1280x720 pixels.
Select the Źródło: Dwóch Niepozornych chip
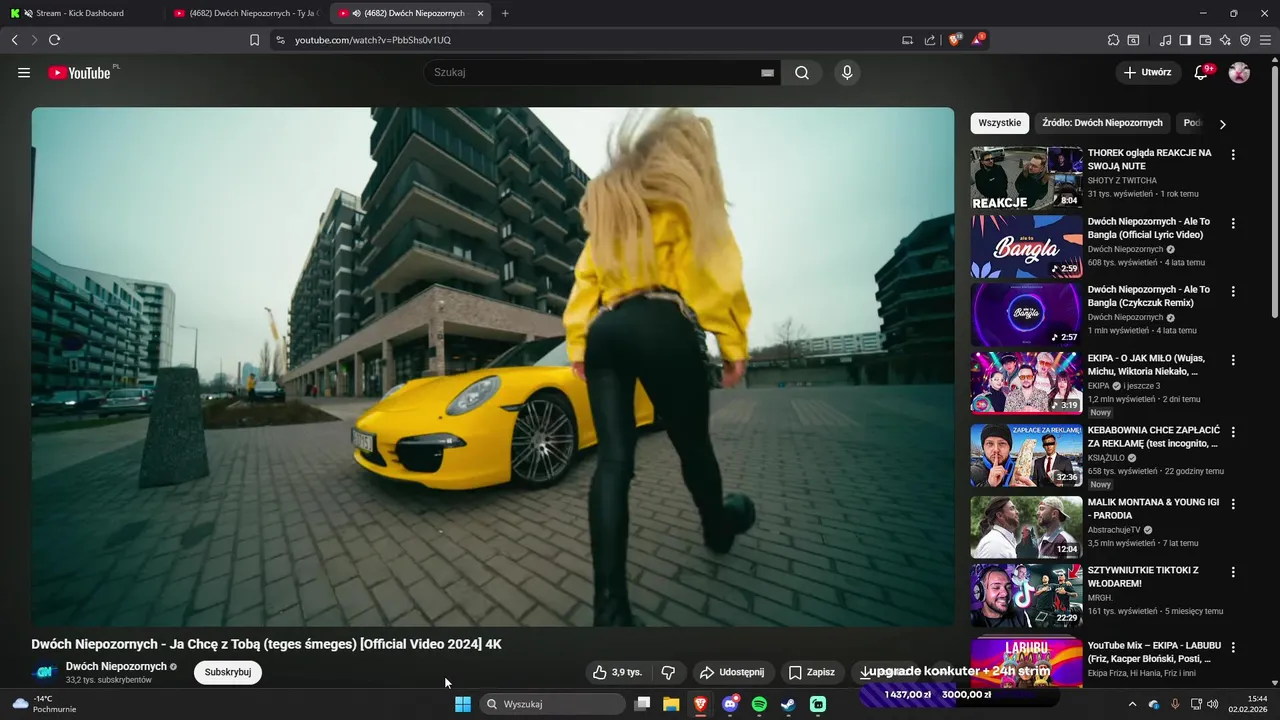[1102, 123]
